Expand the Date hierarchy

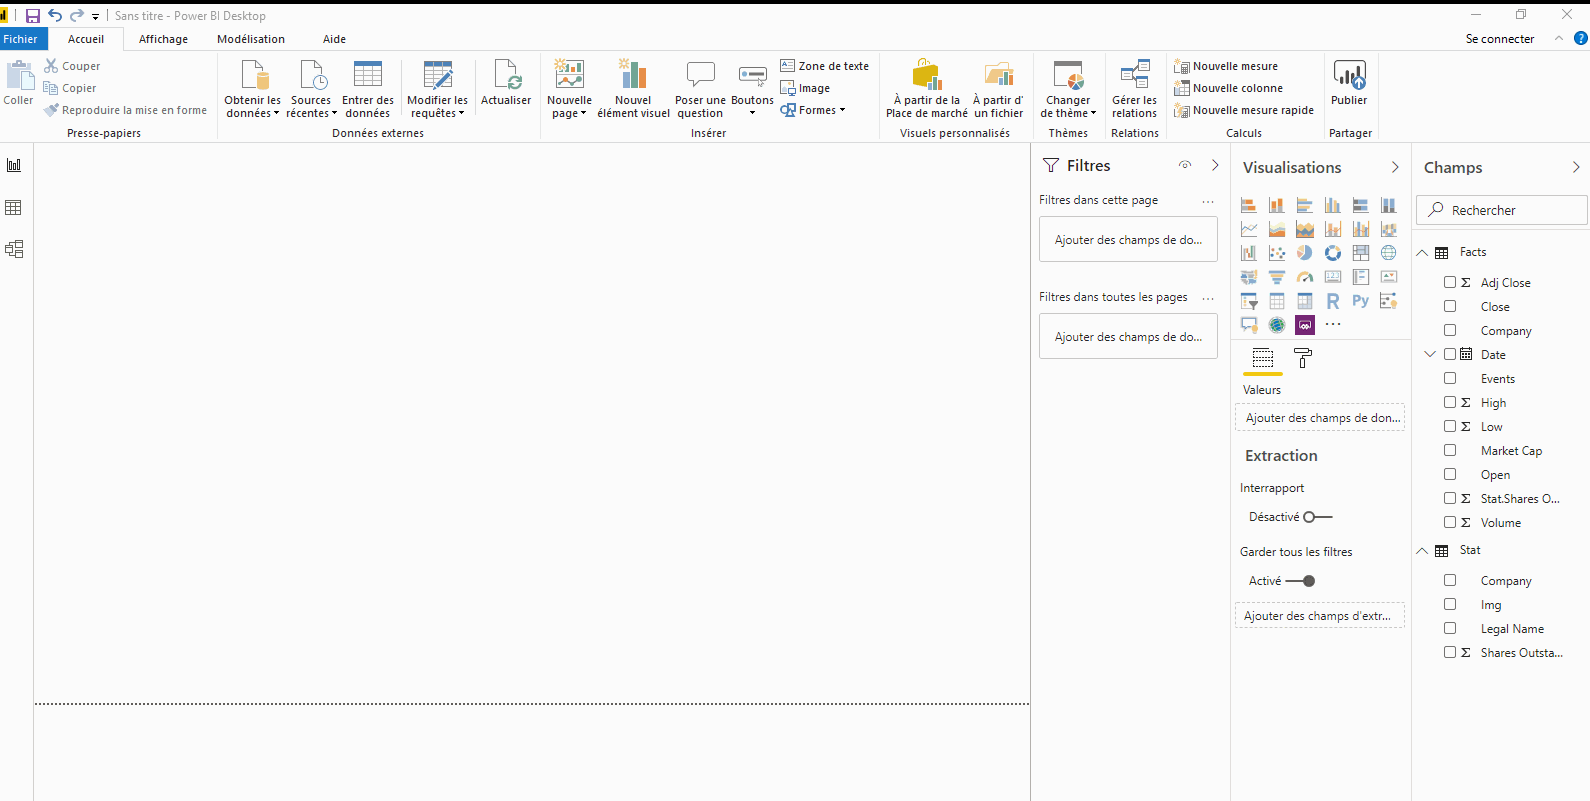click(1430, 354)
